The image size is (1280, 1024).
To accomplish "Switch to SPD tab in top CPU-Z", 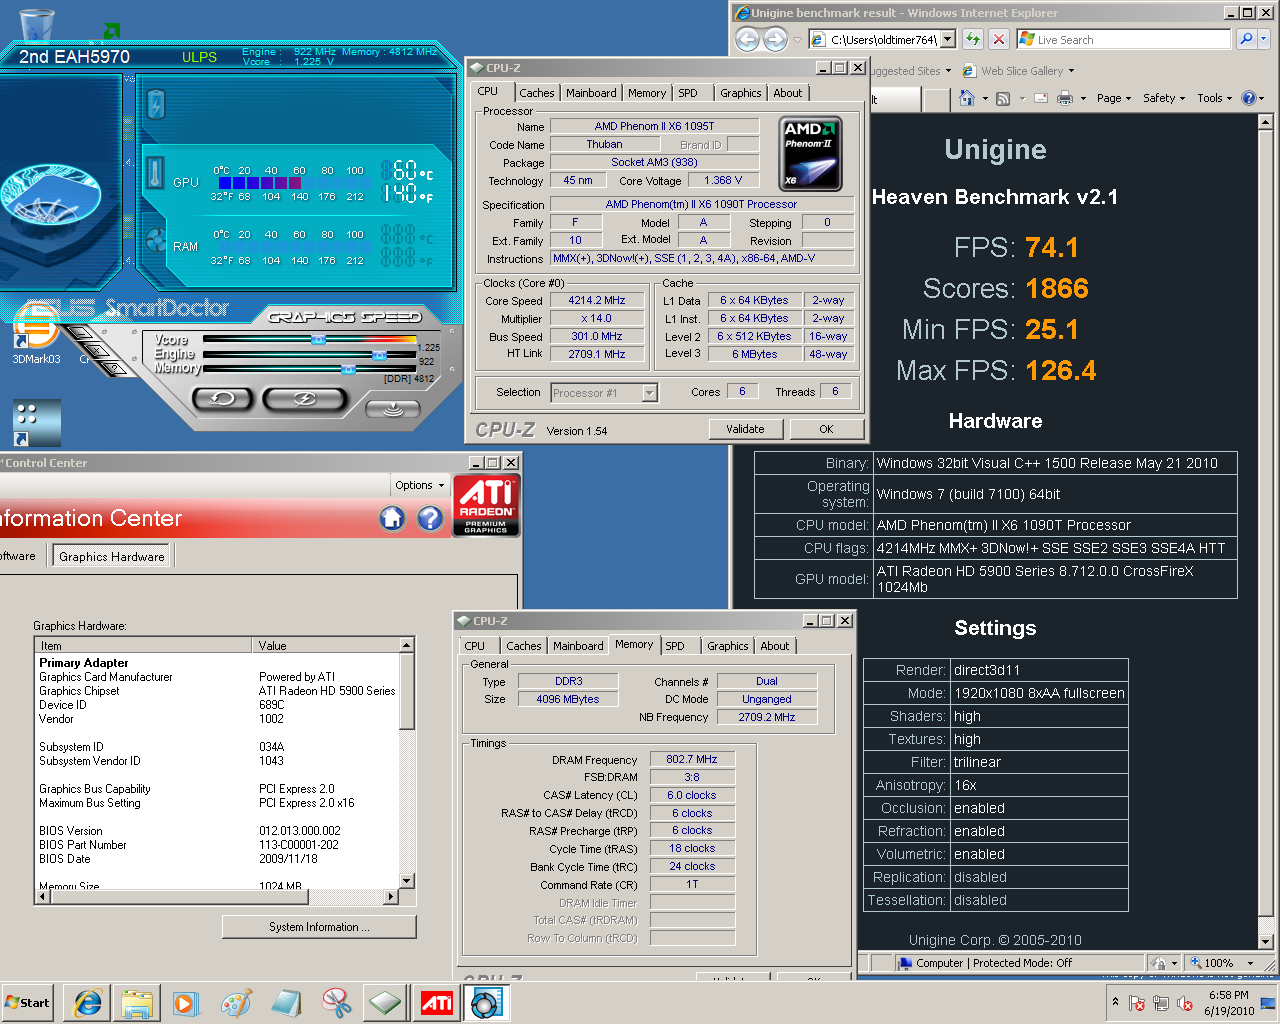I will 688,93.
